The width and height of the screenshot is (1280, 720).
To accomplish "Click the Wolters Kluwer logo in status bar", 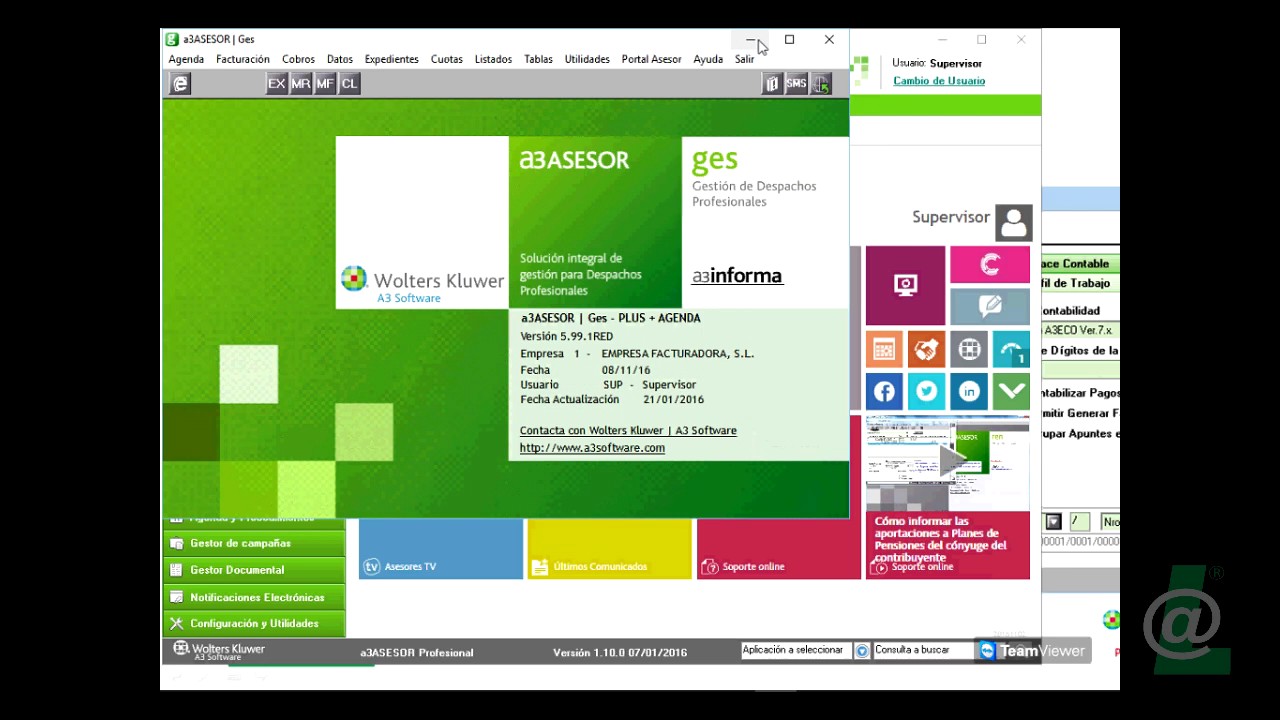I will [x=219, y=651].
